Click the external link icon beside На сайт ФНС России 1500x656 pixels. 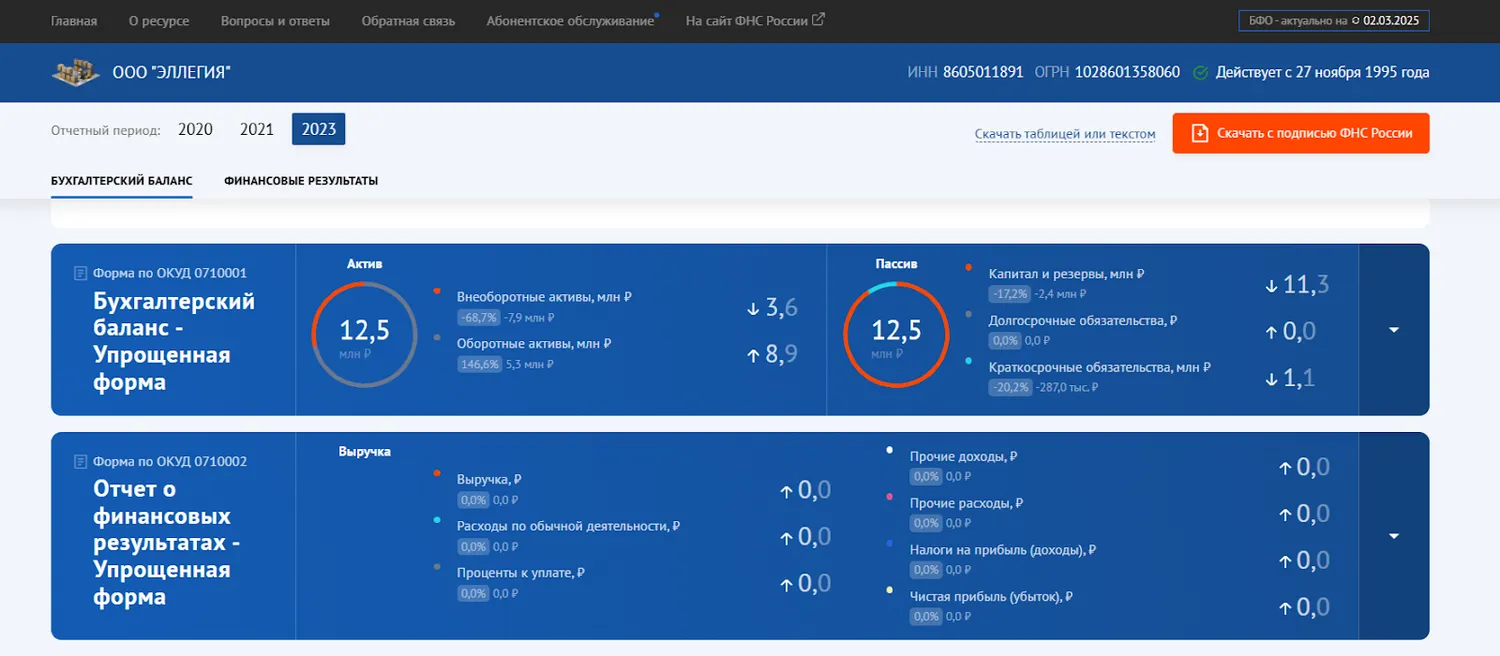coord(819,19)
